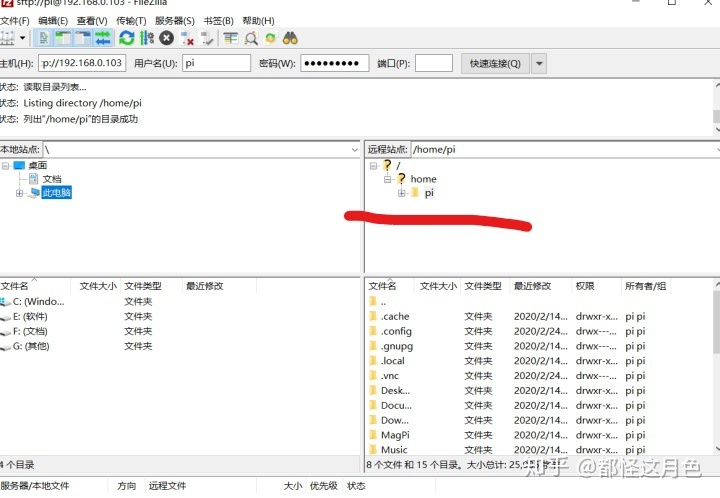
Task: Collapse the remote root / node
Action: coord(373,166)
